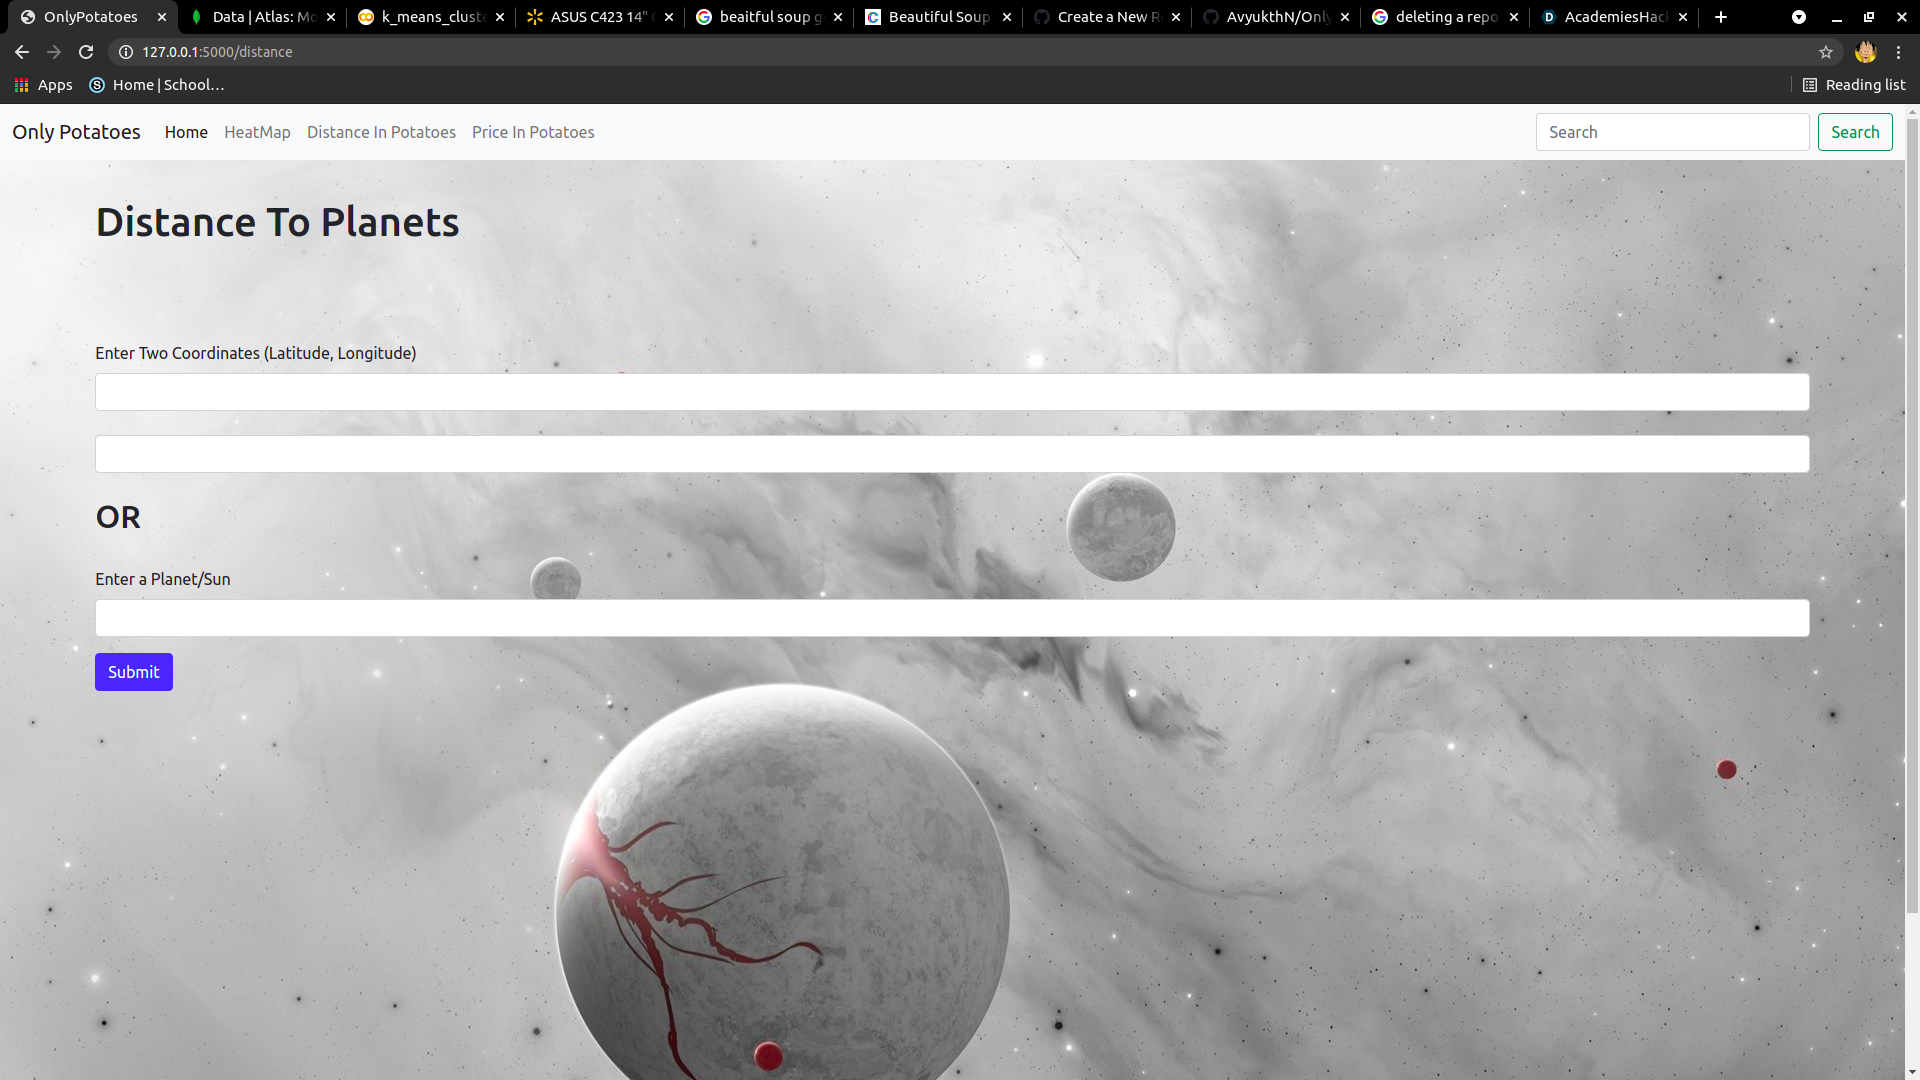Bookmark this page with star icon

[1826, 52]
